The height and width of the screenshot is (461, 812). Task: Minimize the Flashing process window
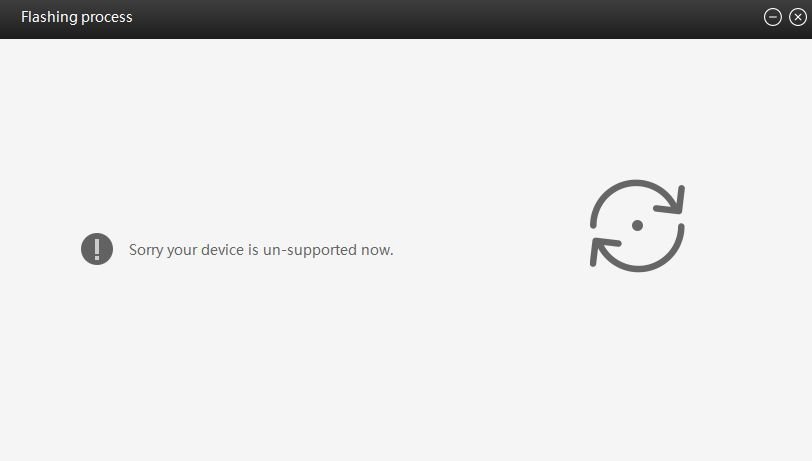(773, 17)
